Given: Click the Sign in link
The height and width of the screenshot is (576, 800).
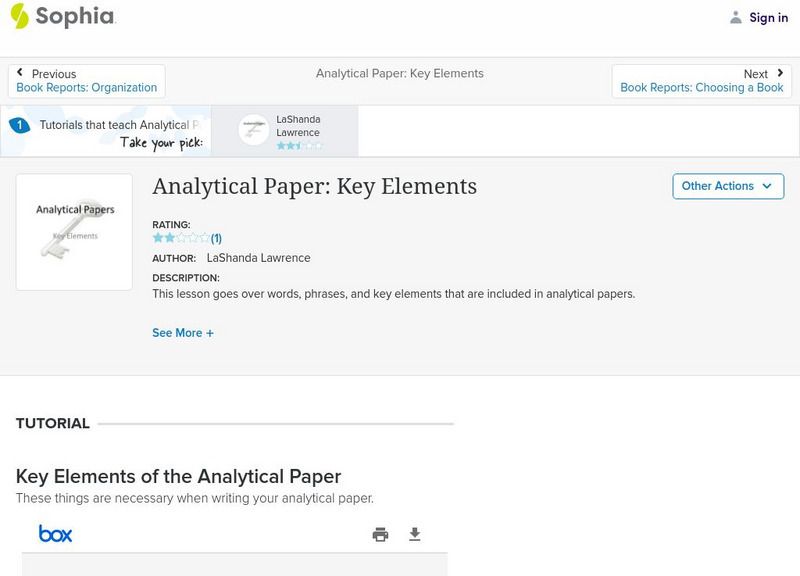Looking at the screenshot, I should click(x=768, y=18).
